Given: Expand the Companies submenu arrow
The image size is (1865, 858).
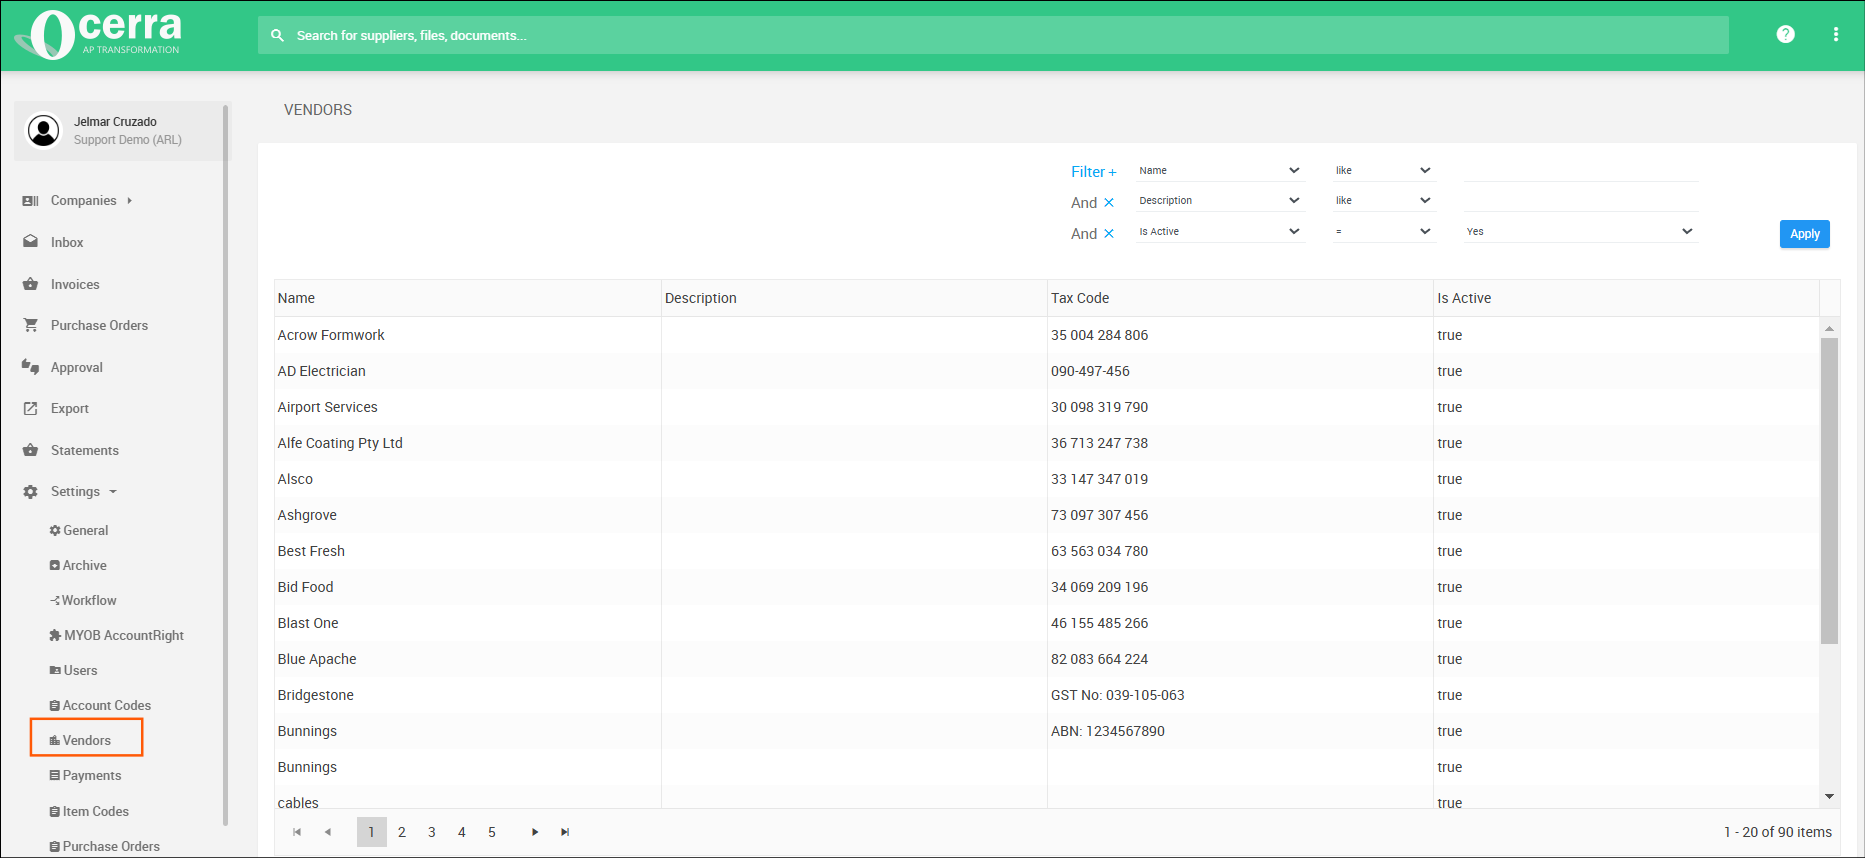Looking at the screenshot, I should 129,201.
